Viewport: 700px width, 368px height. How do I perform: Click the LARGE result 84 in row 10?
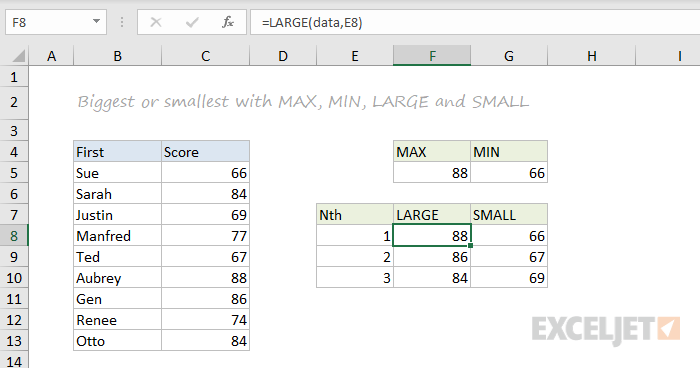[432, 278]
